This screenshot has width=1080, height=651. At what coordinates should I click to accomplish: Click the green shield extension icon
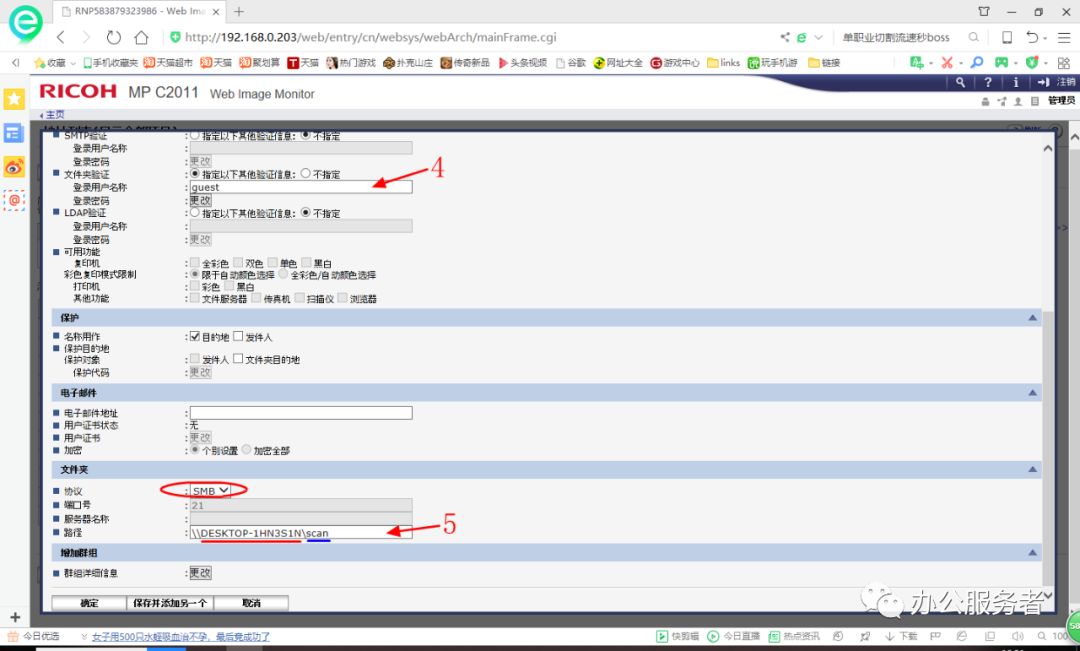point(1031,63)
